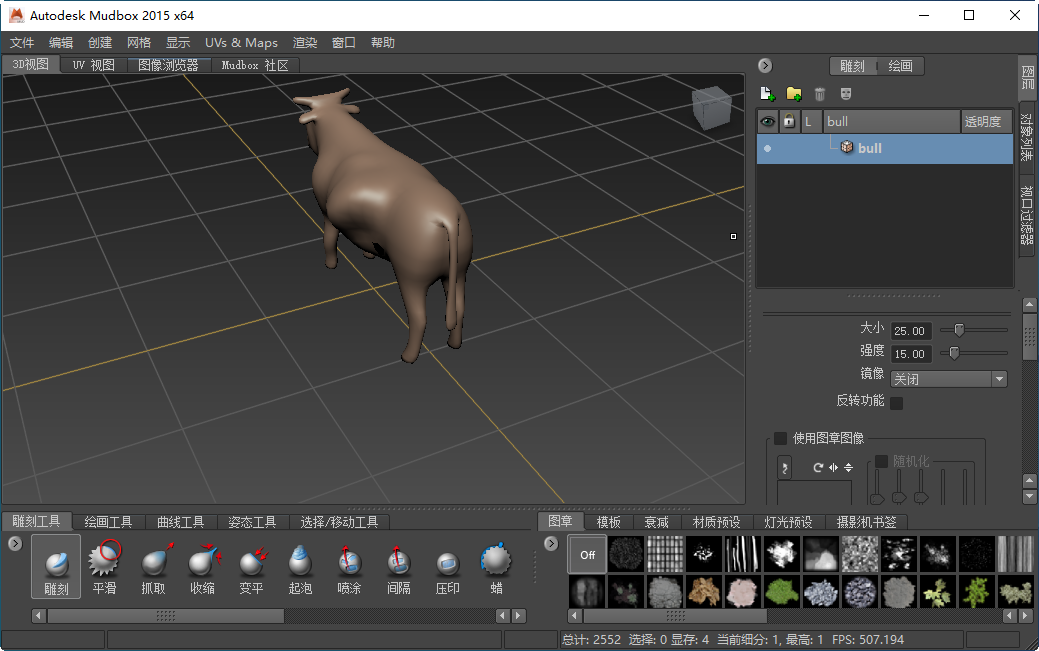Open the 对象列表 side tab
The width and height of the screenshot is (1039, 651).
pyautogui.click(x=1027, y=137)
